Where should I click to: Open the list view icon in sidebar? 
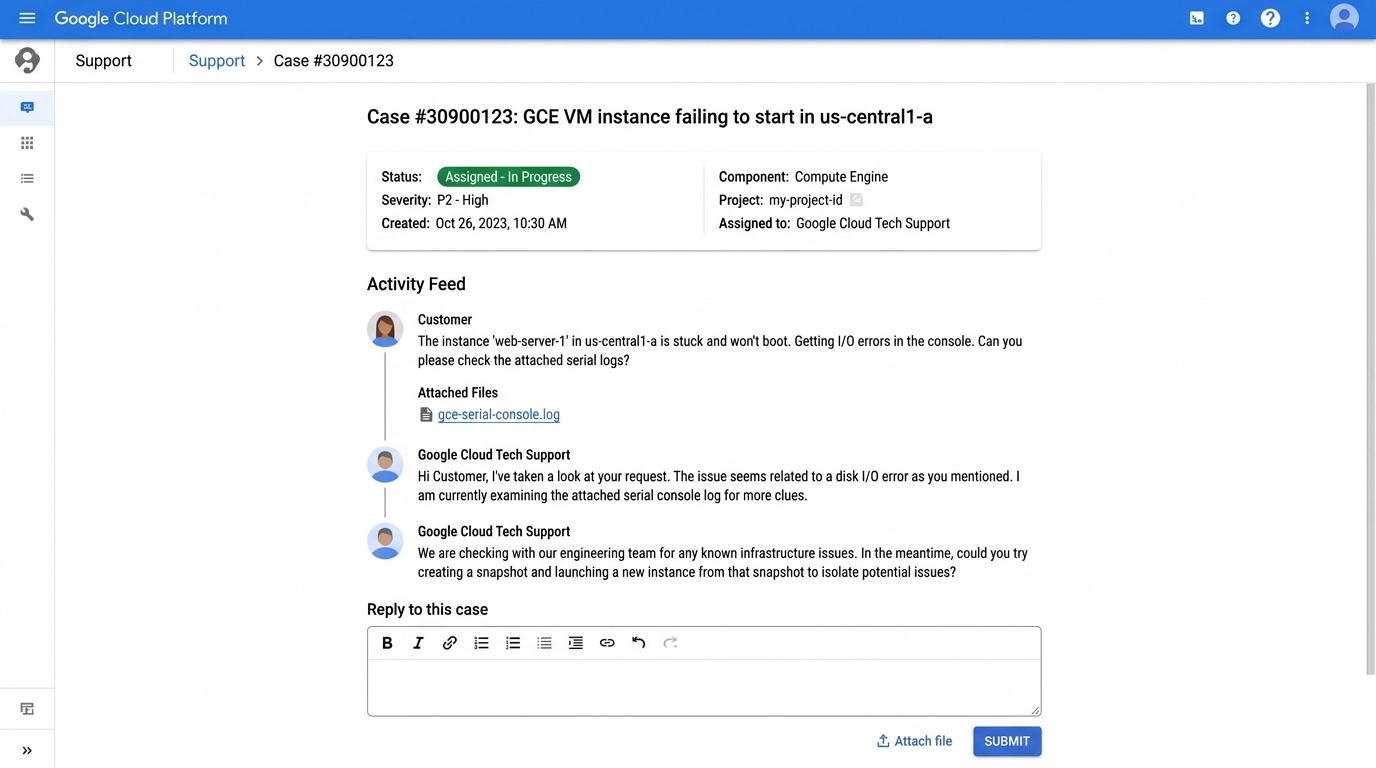[x=27, y=178]
